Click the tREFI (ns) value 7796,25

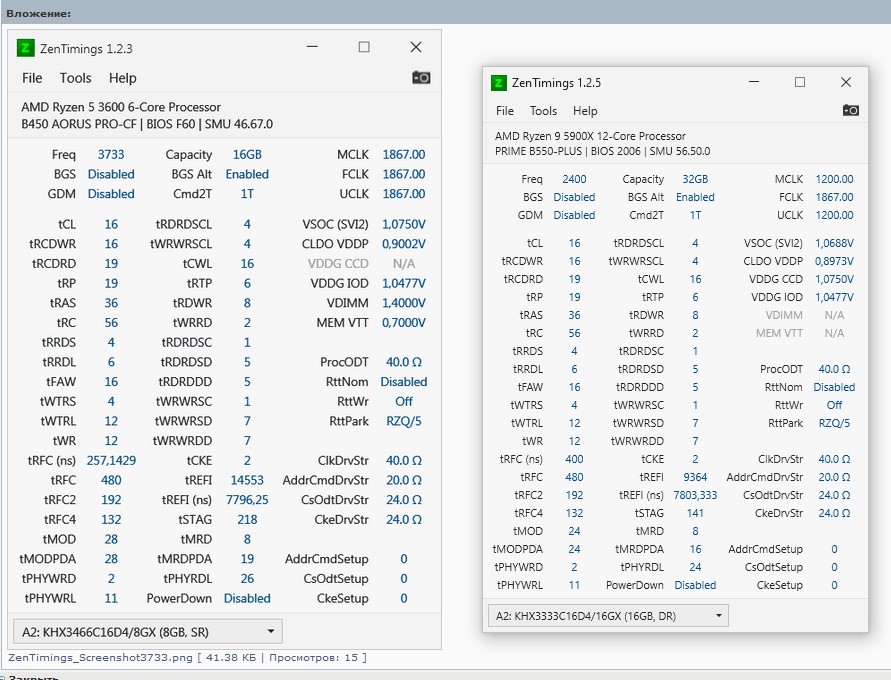click(247, 500)
